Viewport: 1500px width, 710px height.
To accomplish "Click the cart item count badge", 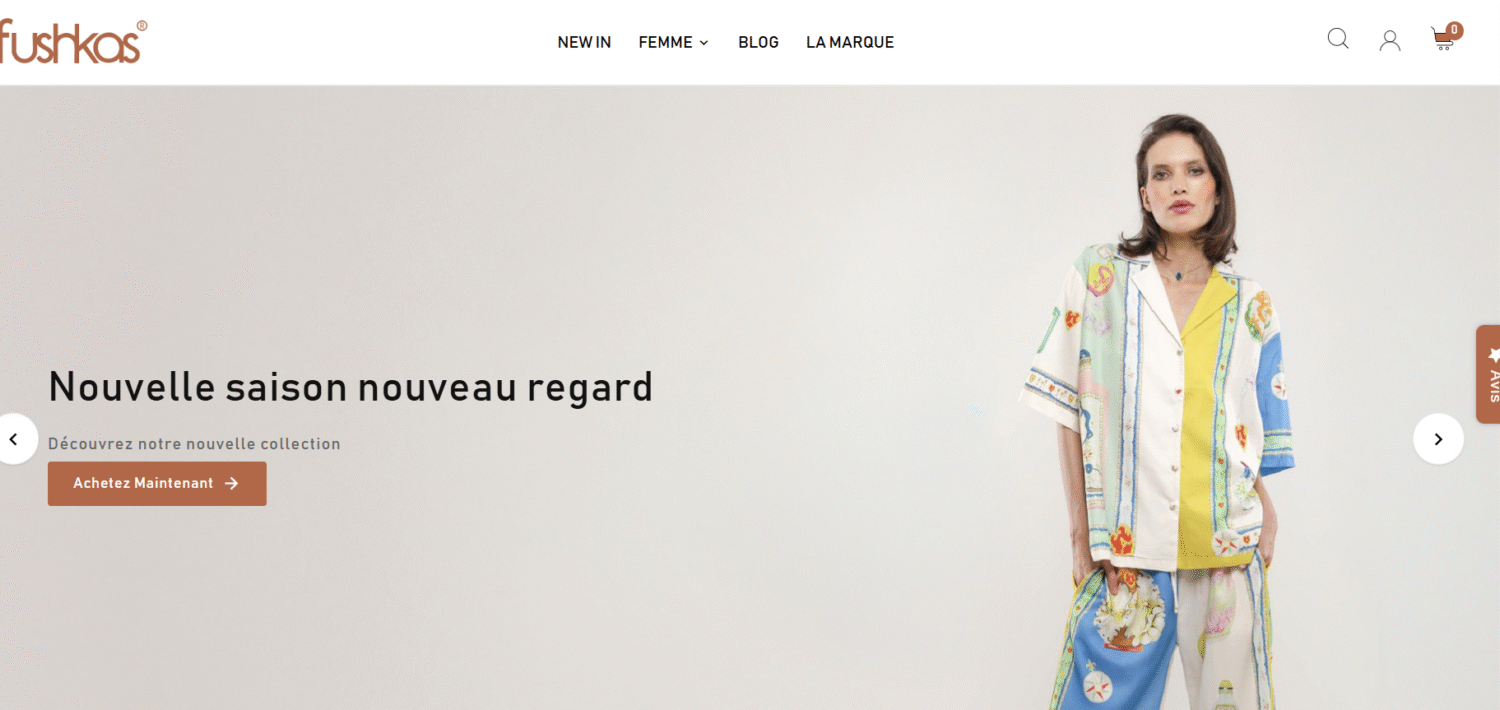I will click(x=1454, y=30).
